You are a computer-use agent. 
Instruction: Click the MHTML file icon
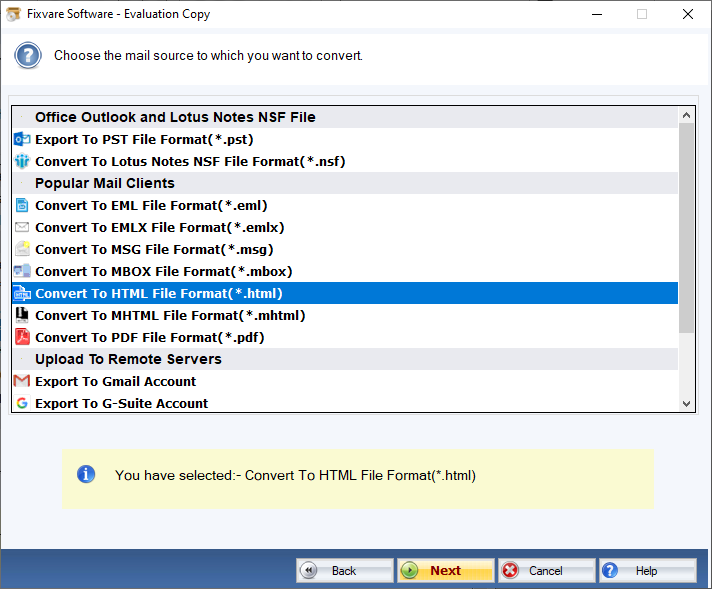22,315
